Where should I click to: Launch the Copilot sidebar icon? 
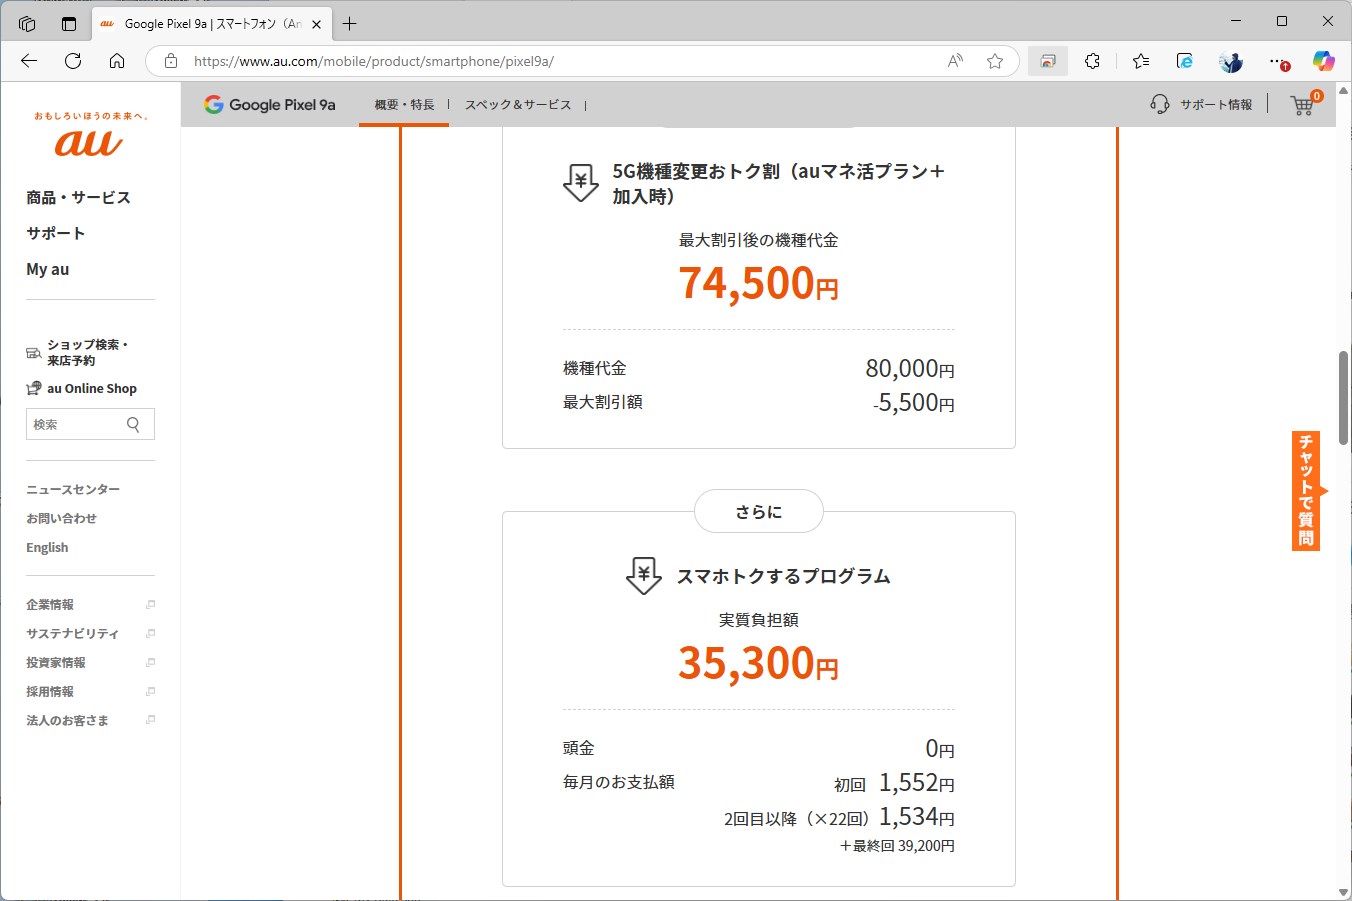pyautogui.click(x=1323, y=61)
